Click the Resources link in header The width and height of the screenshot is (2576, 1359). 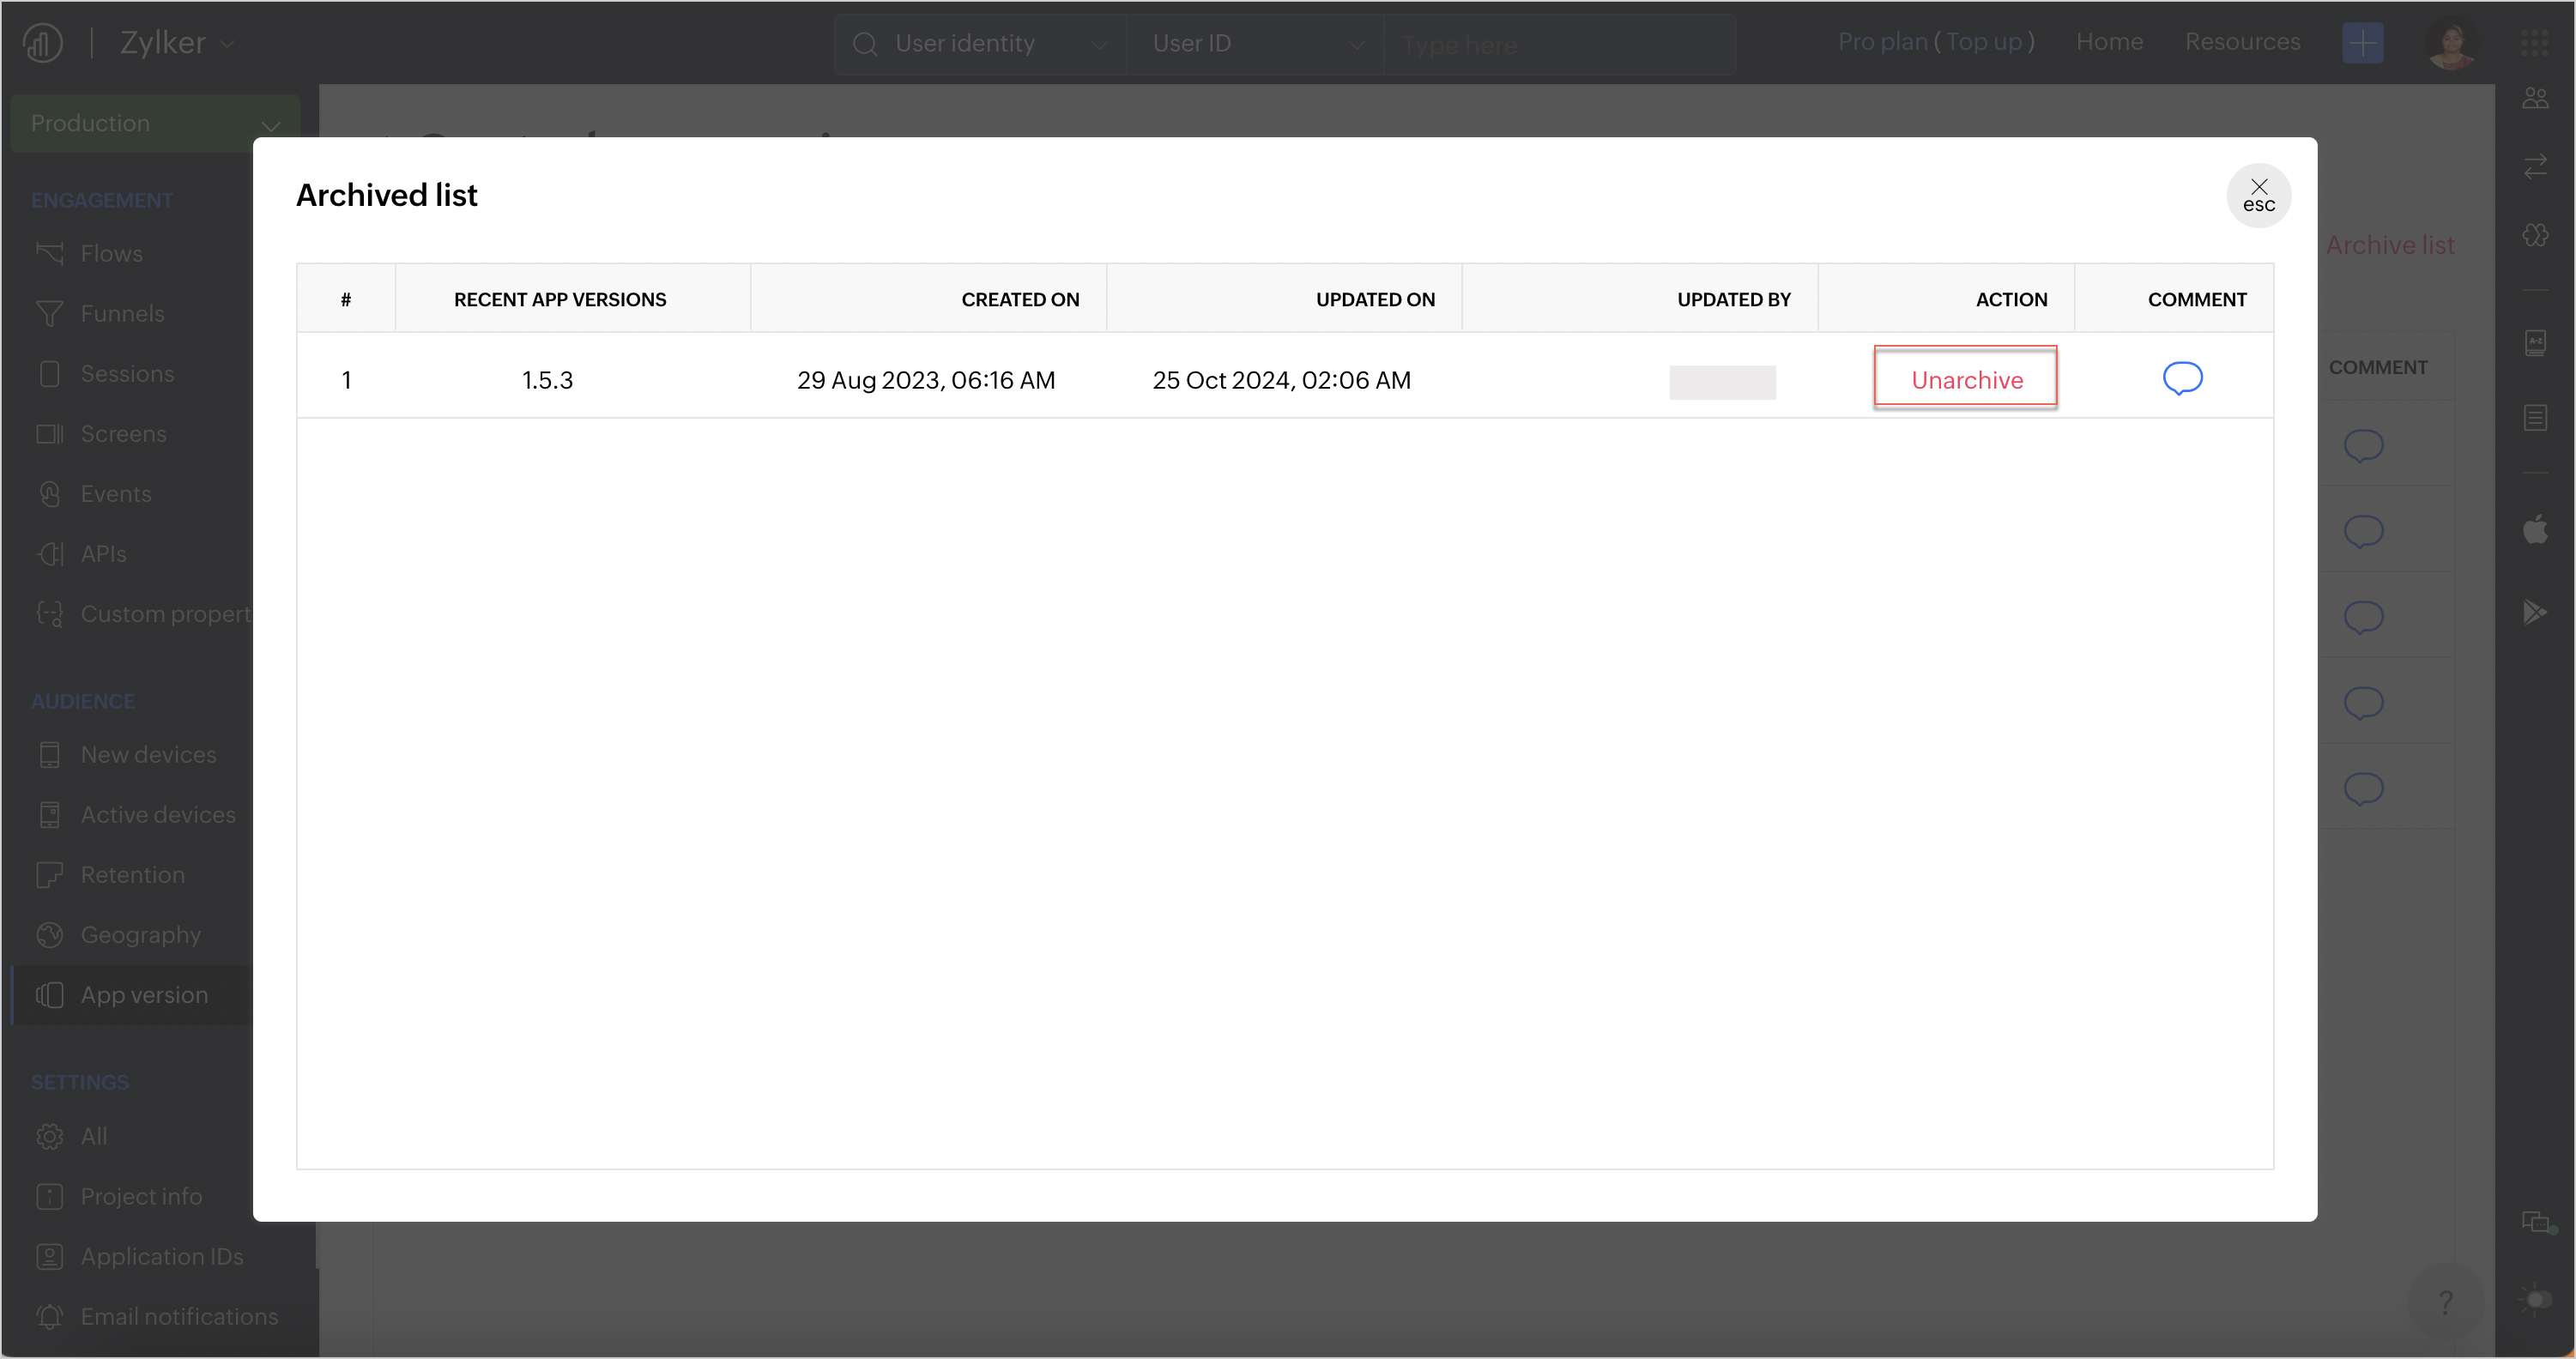[x=2242, y=42]
